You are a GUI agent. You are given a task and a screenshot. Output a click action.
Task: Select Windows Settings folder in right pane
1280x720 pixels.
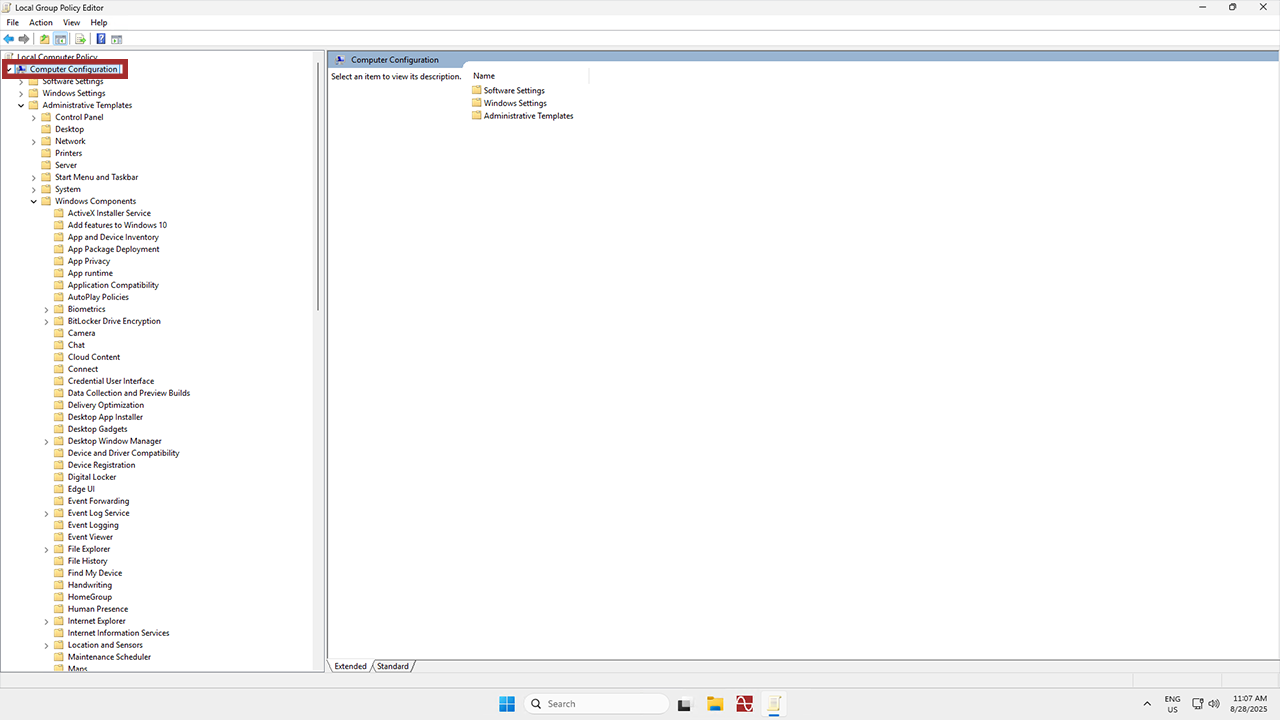(514, 103)
